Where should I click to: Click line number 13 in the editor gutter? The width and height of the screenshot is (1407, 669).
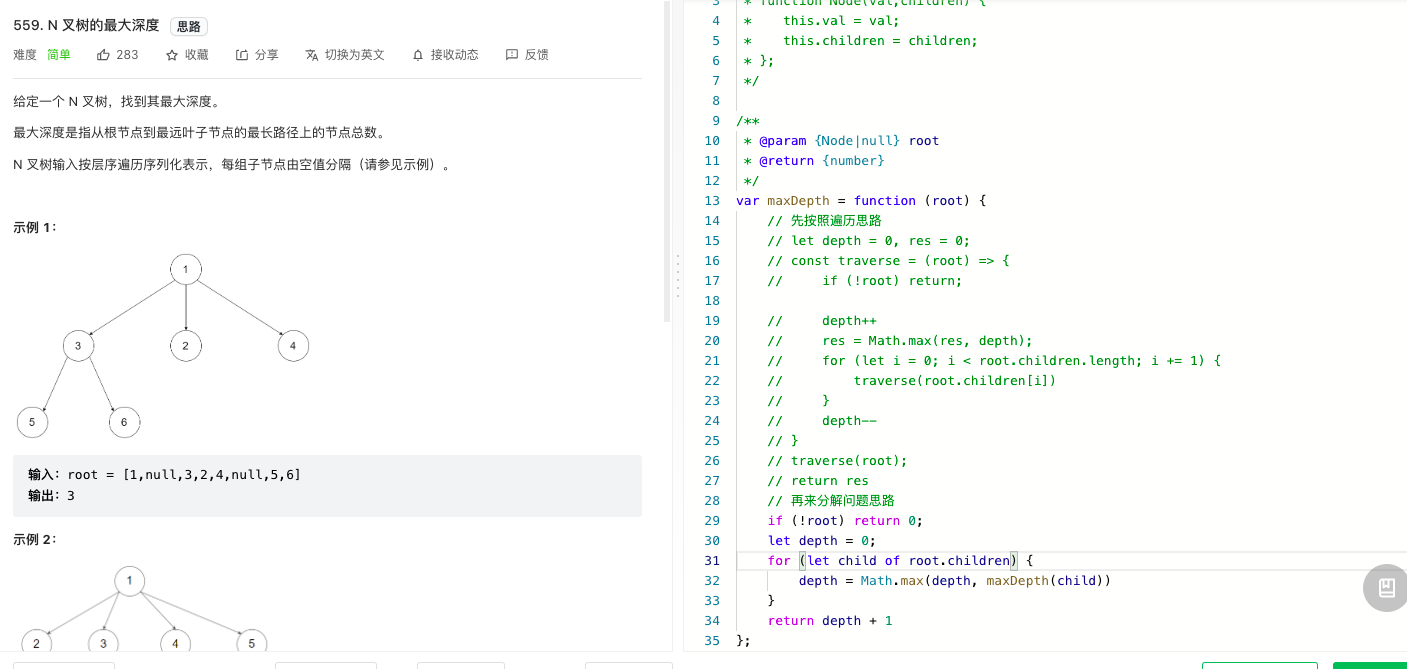pyautogui.click(x=711, y=200)
